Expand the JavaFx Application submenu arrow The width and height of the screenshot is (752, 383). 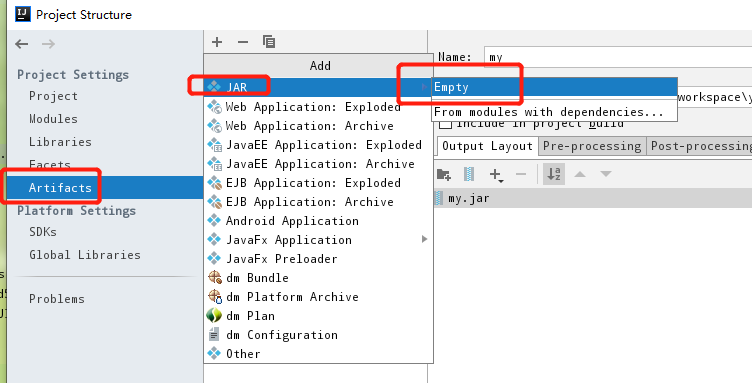[424, 239]
